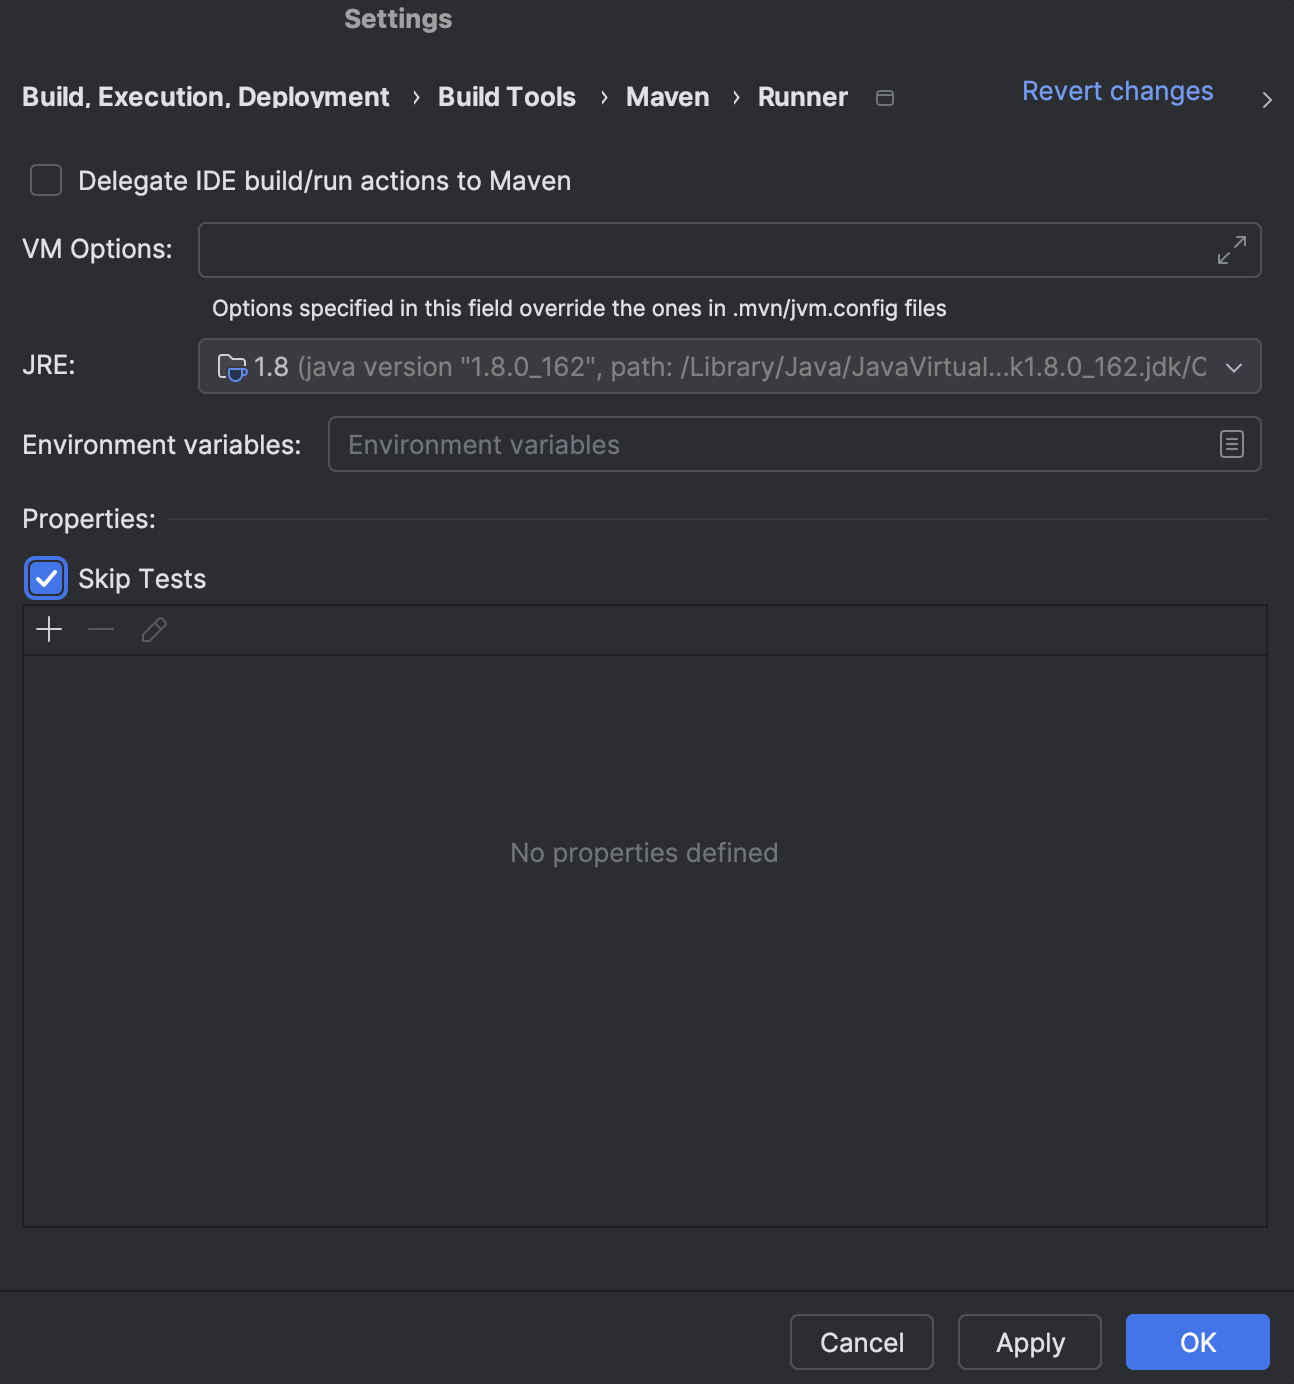Click the JDK folder icon in JRE field
Screen dimensions: 1294x1384
232,367
